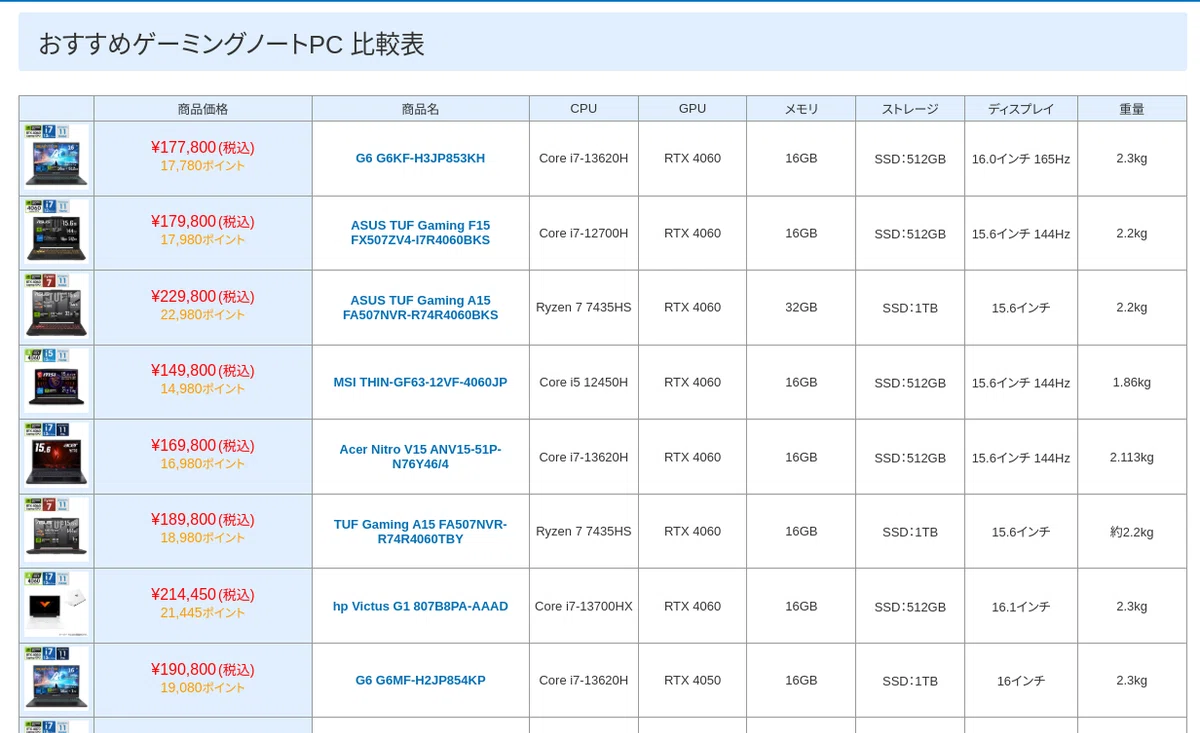Click the Core i7-12700H CPU cell
The height and width of the screenshot is (733, 1200).
click(x=583, y=233)
